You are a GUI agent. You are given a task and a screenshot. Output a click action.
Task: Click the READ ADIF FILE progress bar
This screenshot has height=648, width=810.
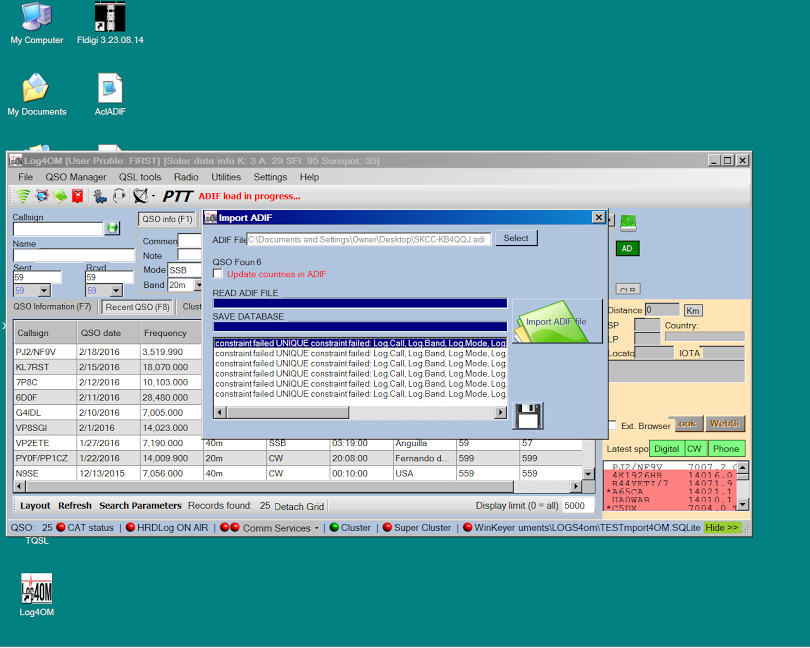point(360,303)
